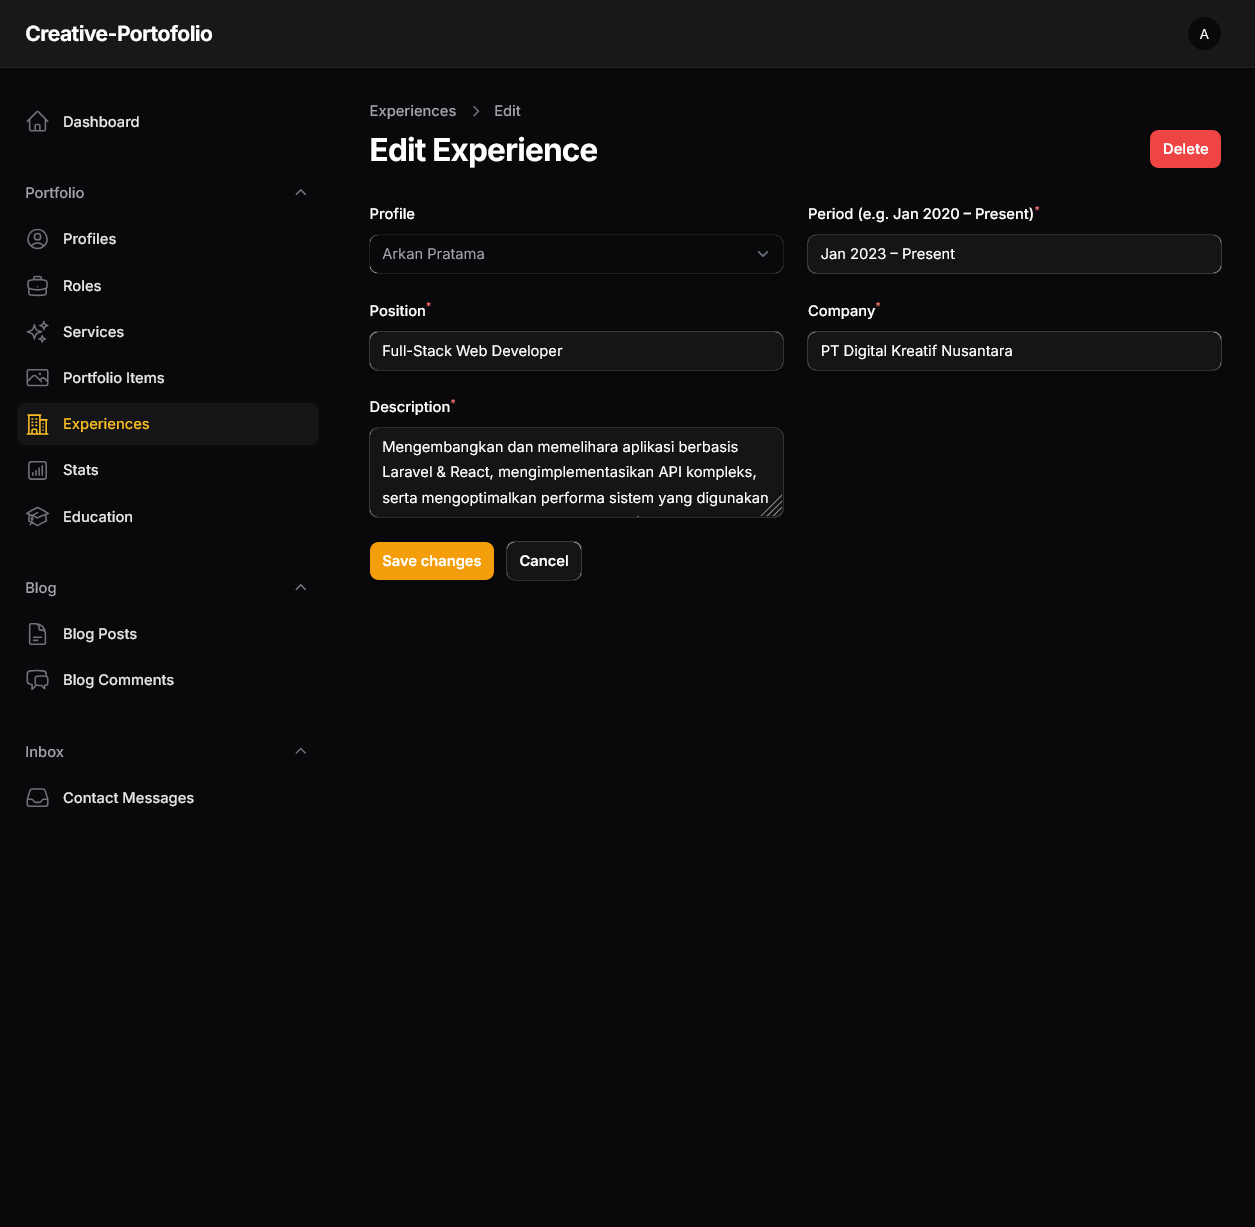Click the Roles icon in the sidebar

pos(37,285)
